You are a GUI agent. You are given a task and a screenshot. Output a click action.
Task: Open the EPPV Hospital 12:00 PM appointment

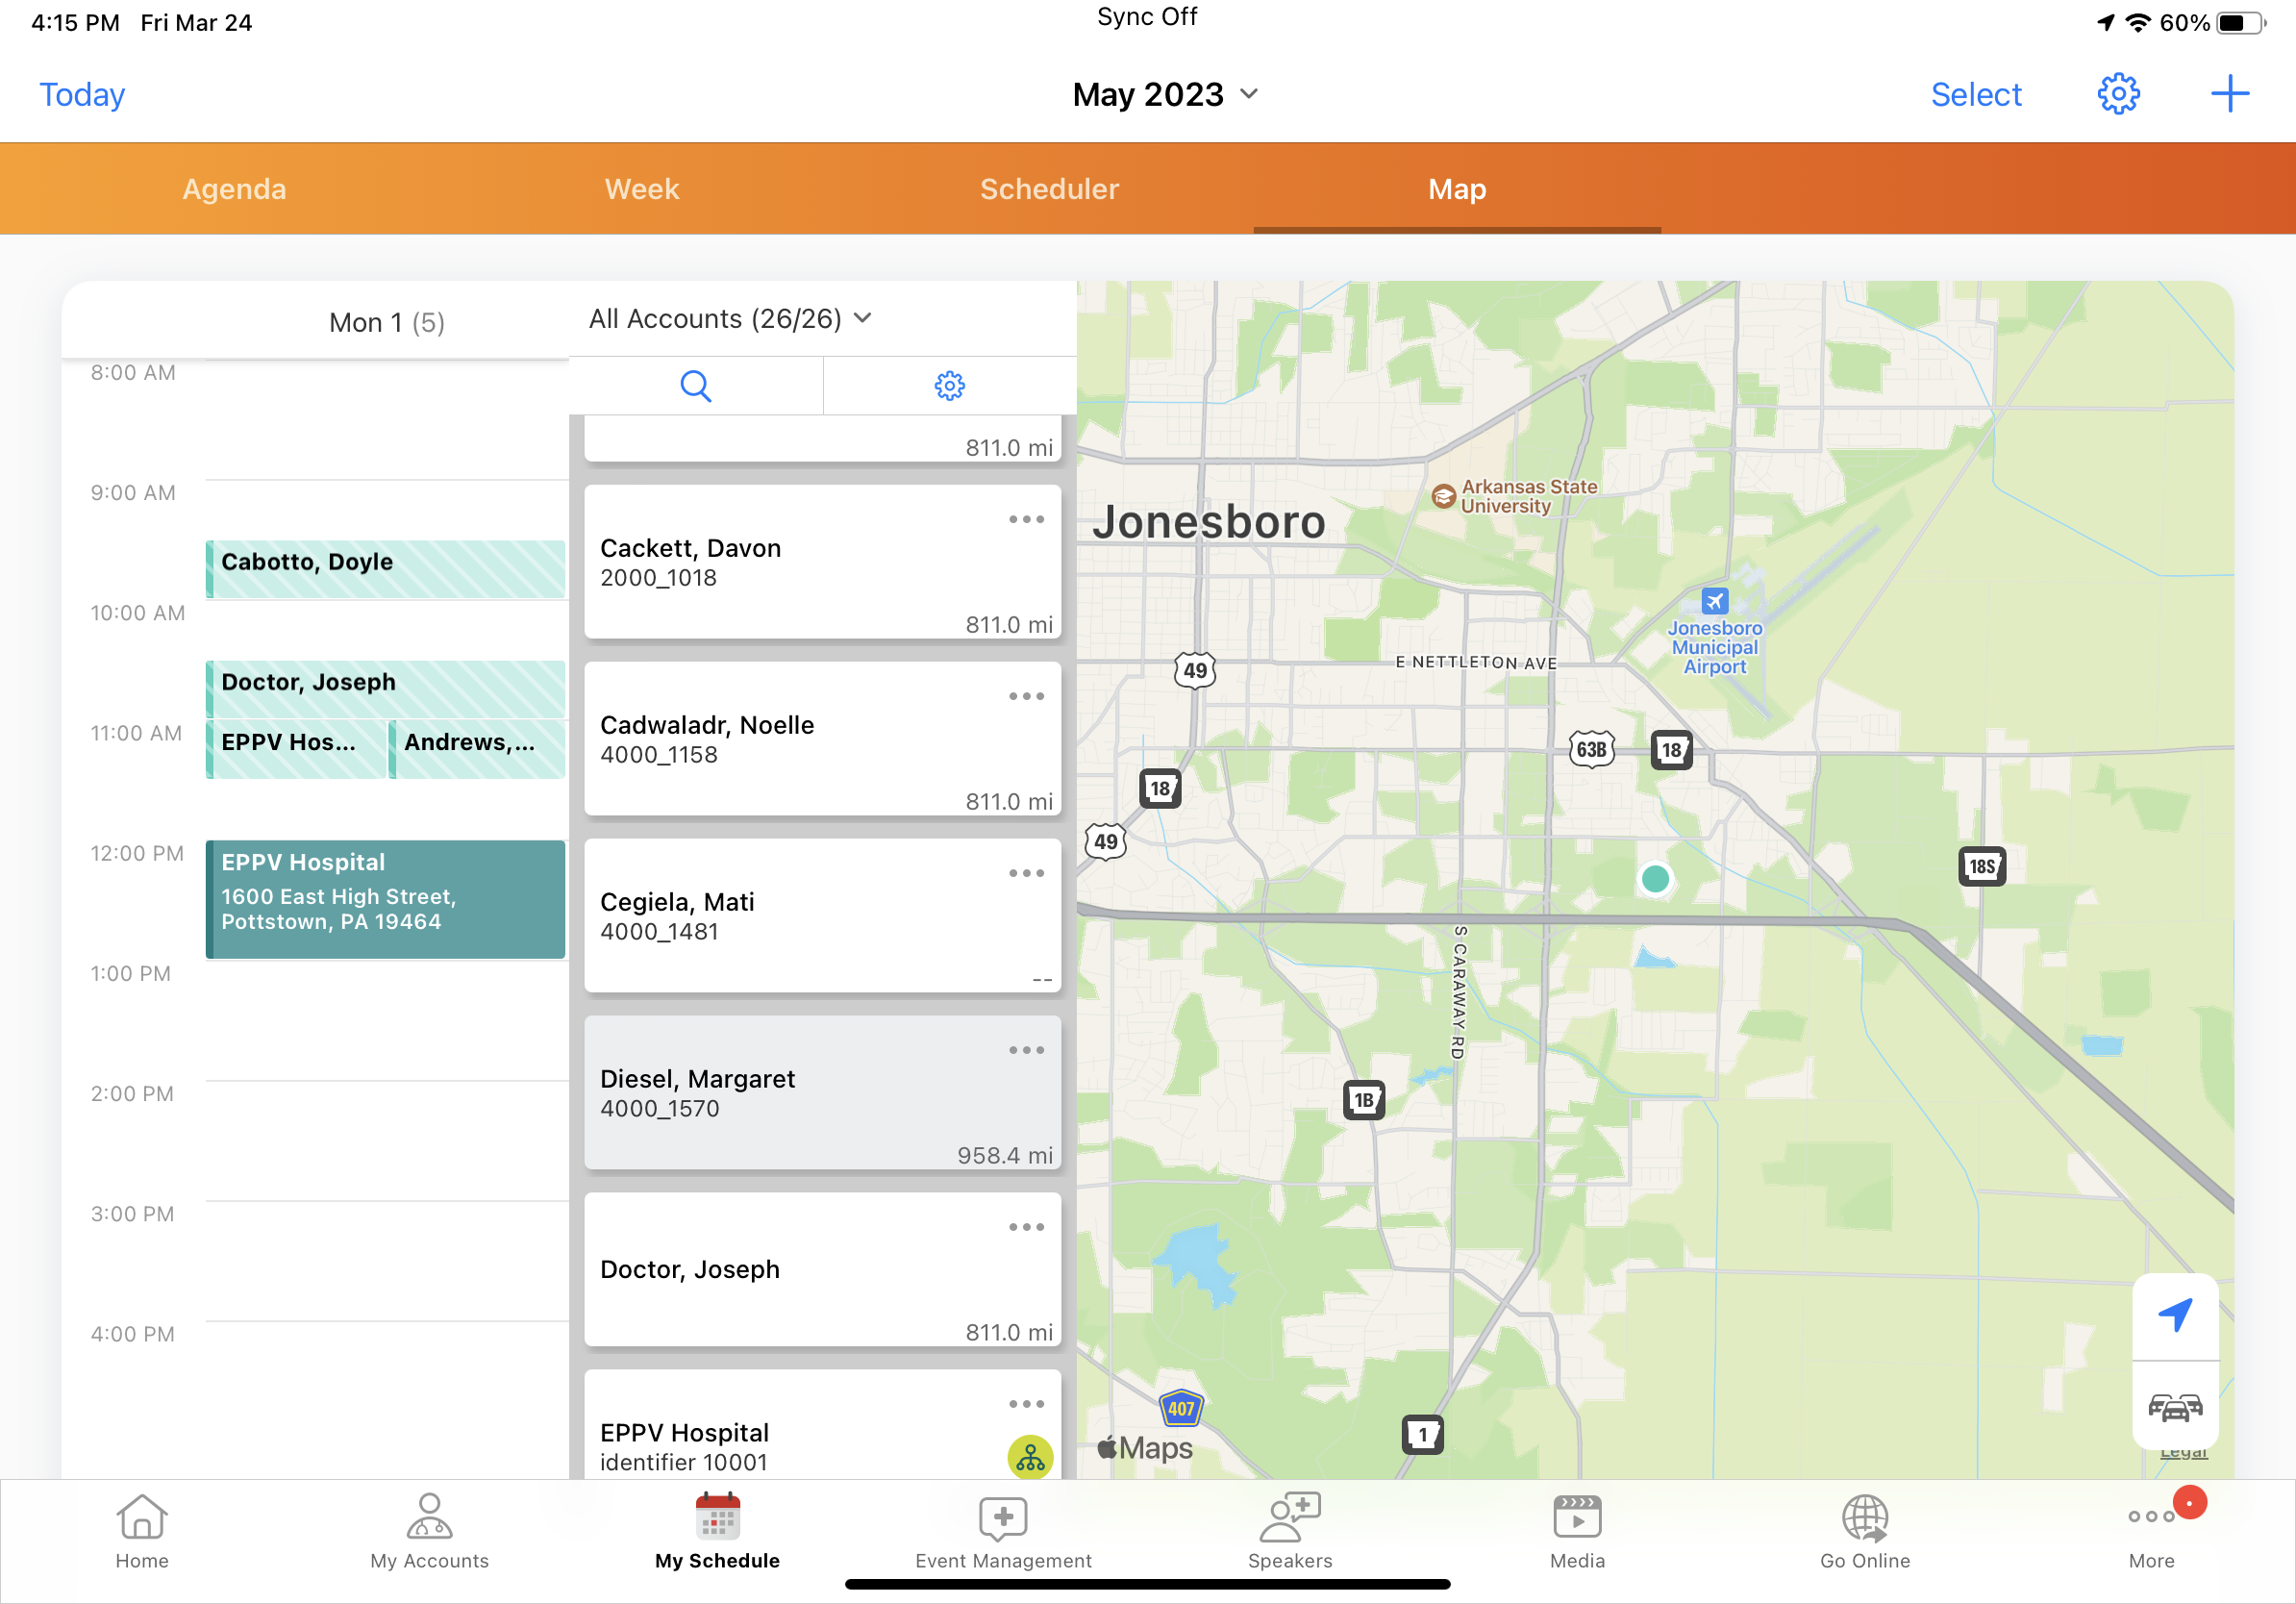[386, 899]
